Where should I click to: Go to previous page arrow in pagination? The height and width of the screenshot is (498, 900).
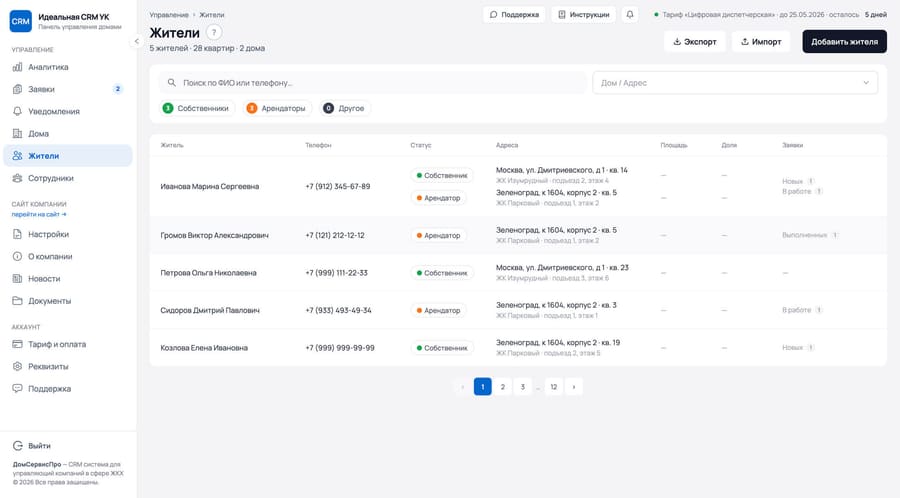tap(463, 387)
